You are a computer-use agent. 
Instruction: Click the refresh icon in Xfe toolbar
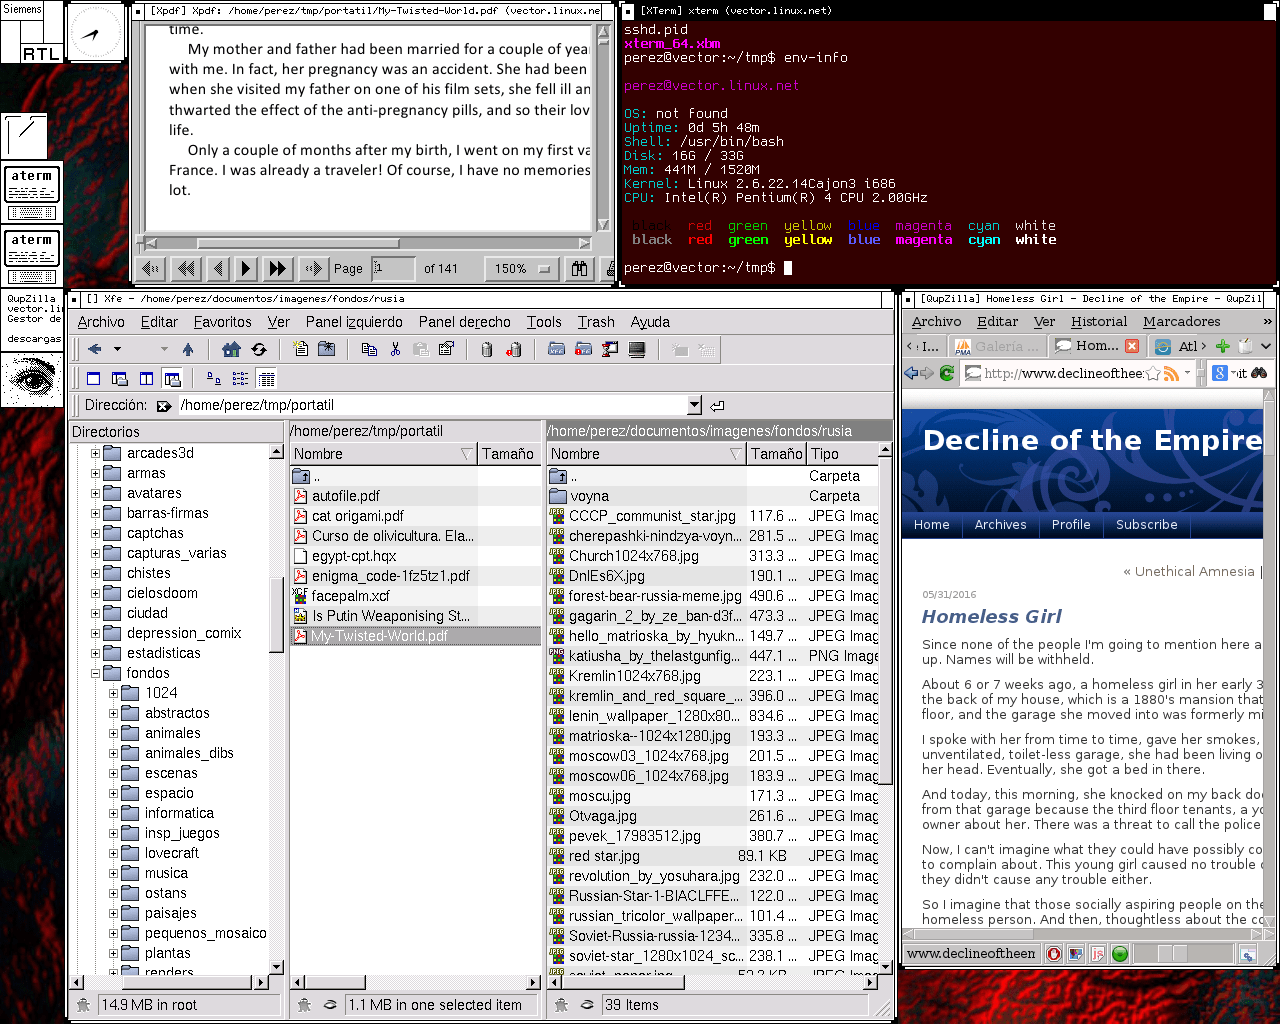259,349
